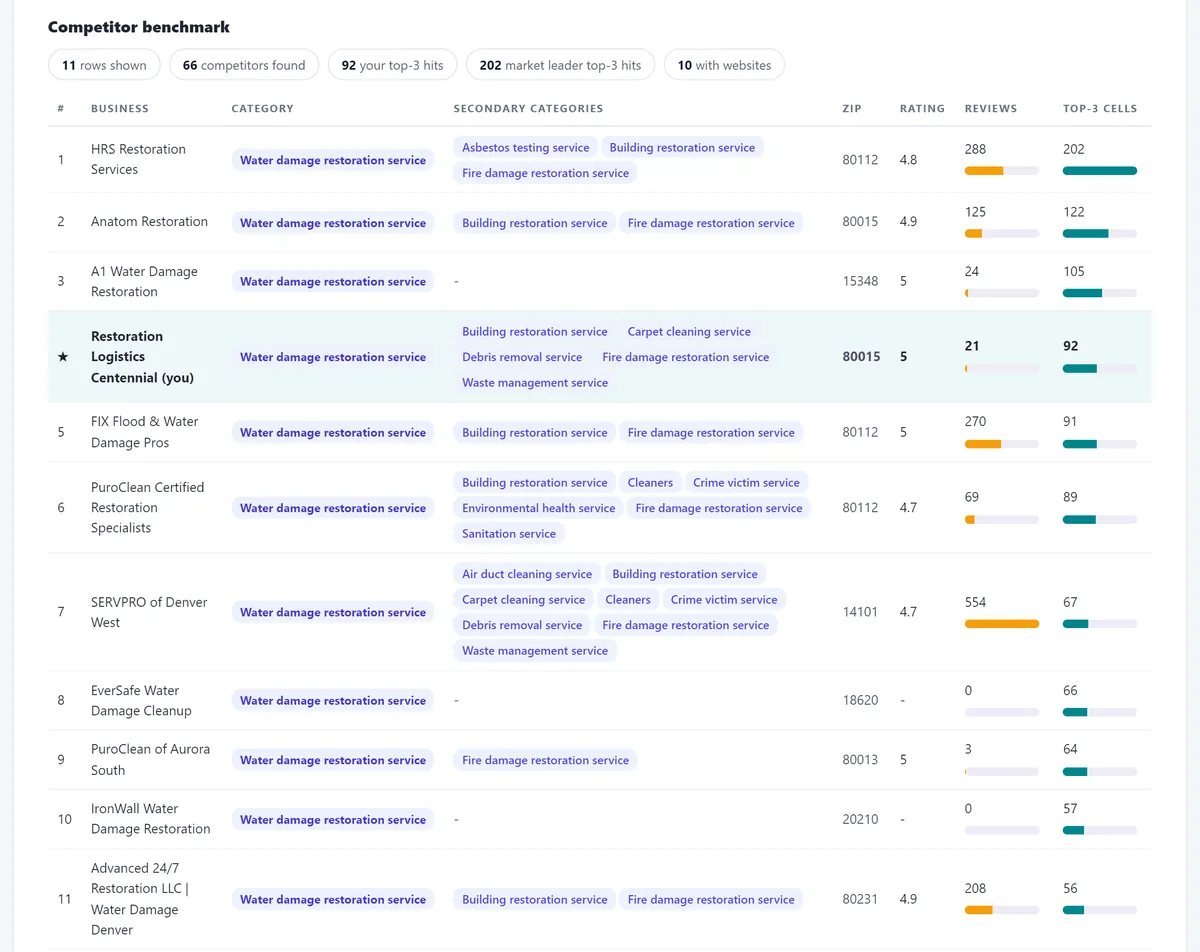The image size is (1200, 952).
Task: Click PuroClean of Aurora's Fire damage tag
Action: pos(545,760)
